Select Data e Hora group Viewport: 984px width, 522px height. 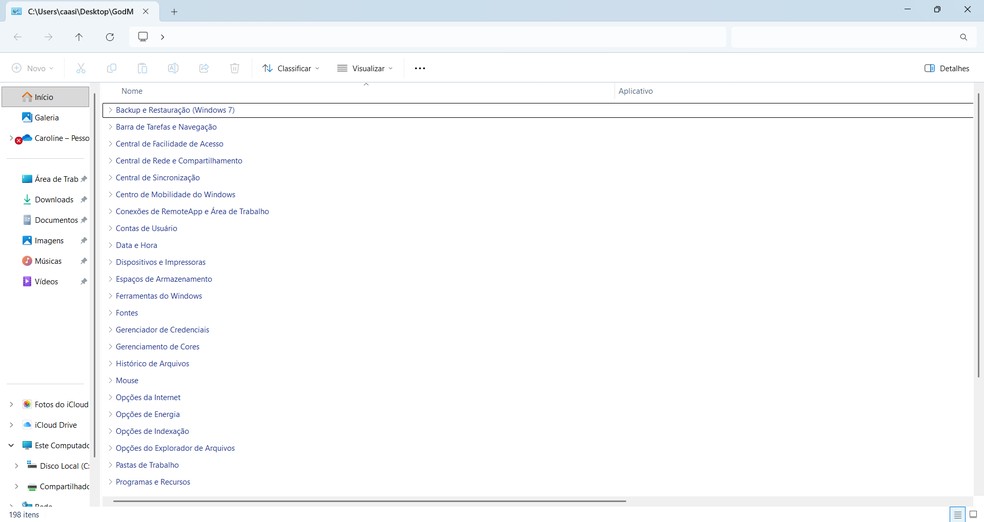[x=136, y=245]
